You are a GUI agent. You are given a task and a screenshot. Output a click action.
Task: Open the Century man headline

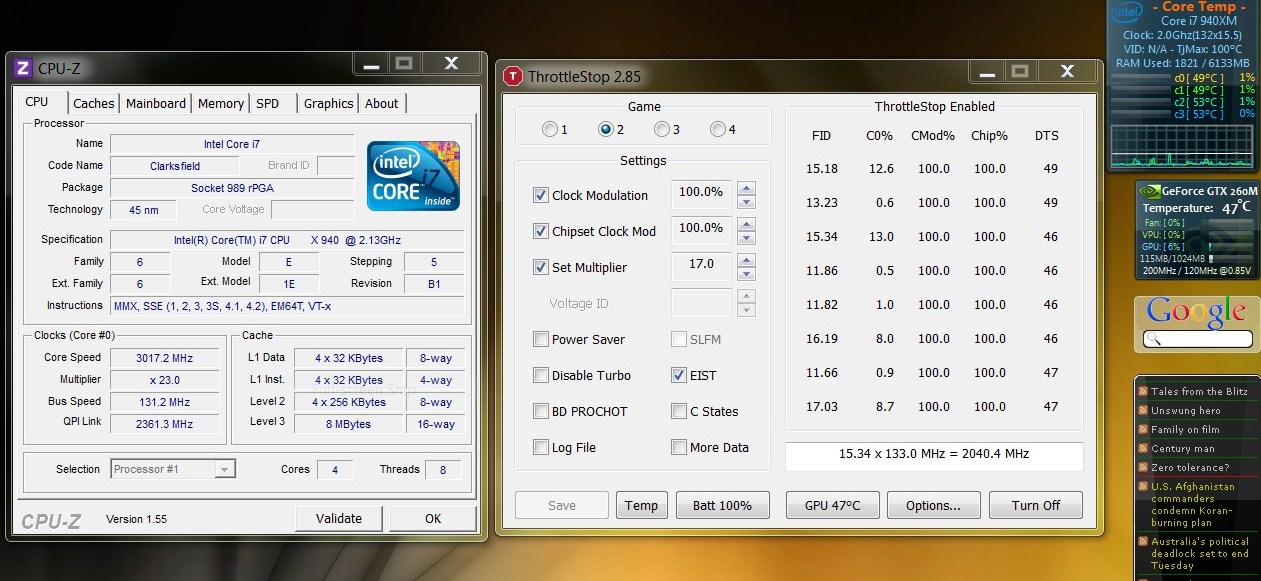tap(1183, 448)
